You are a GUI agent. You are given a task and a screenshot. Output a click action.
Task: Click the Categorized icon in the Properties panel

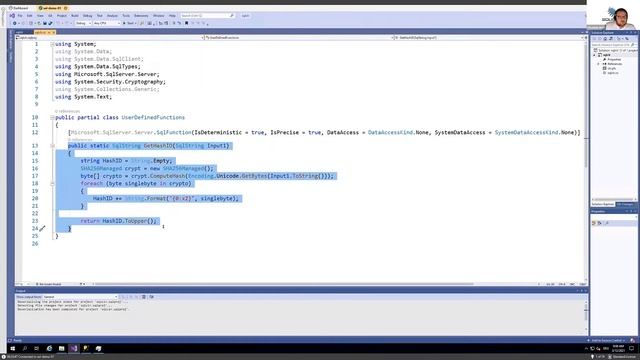594,223
